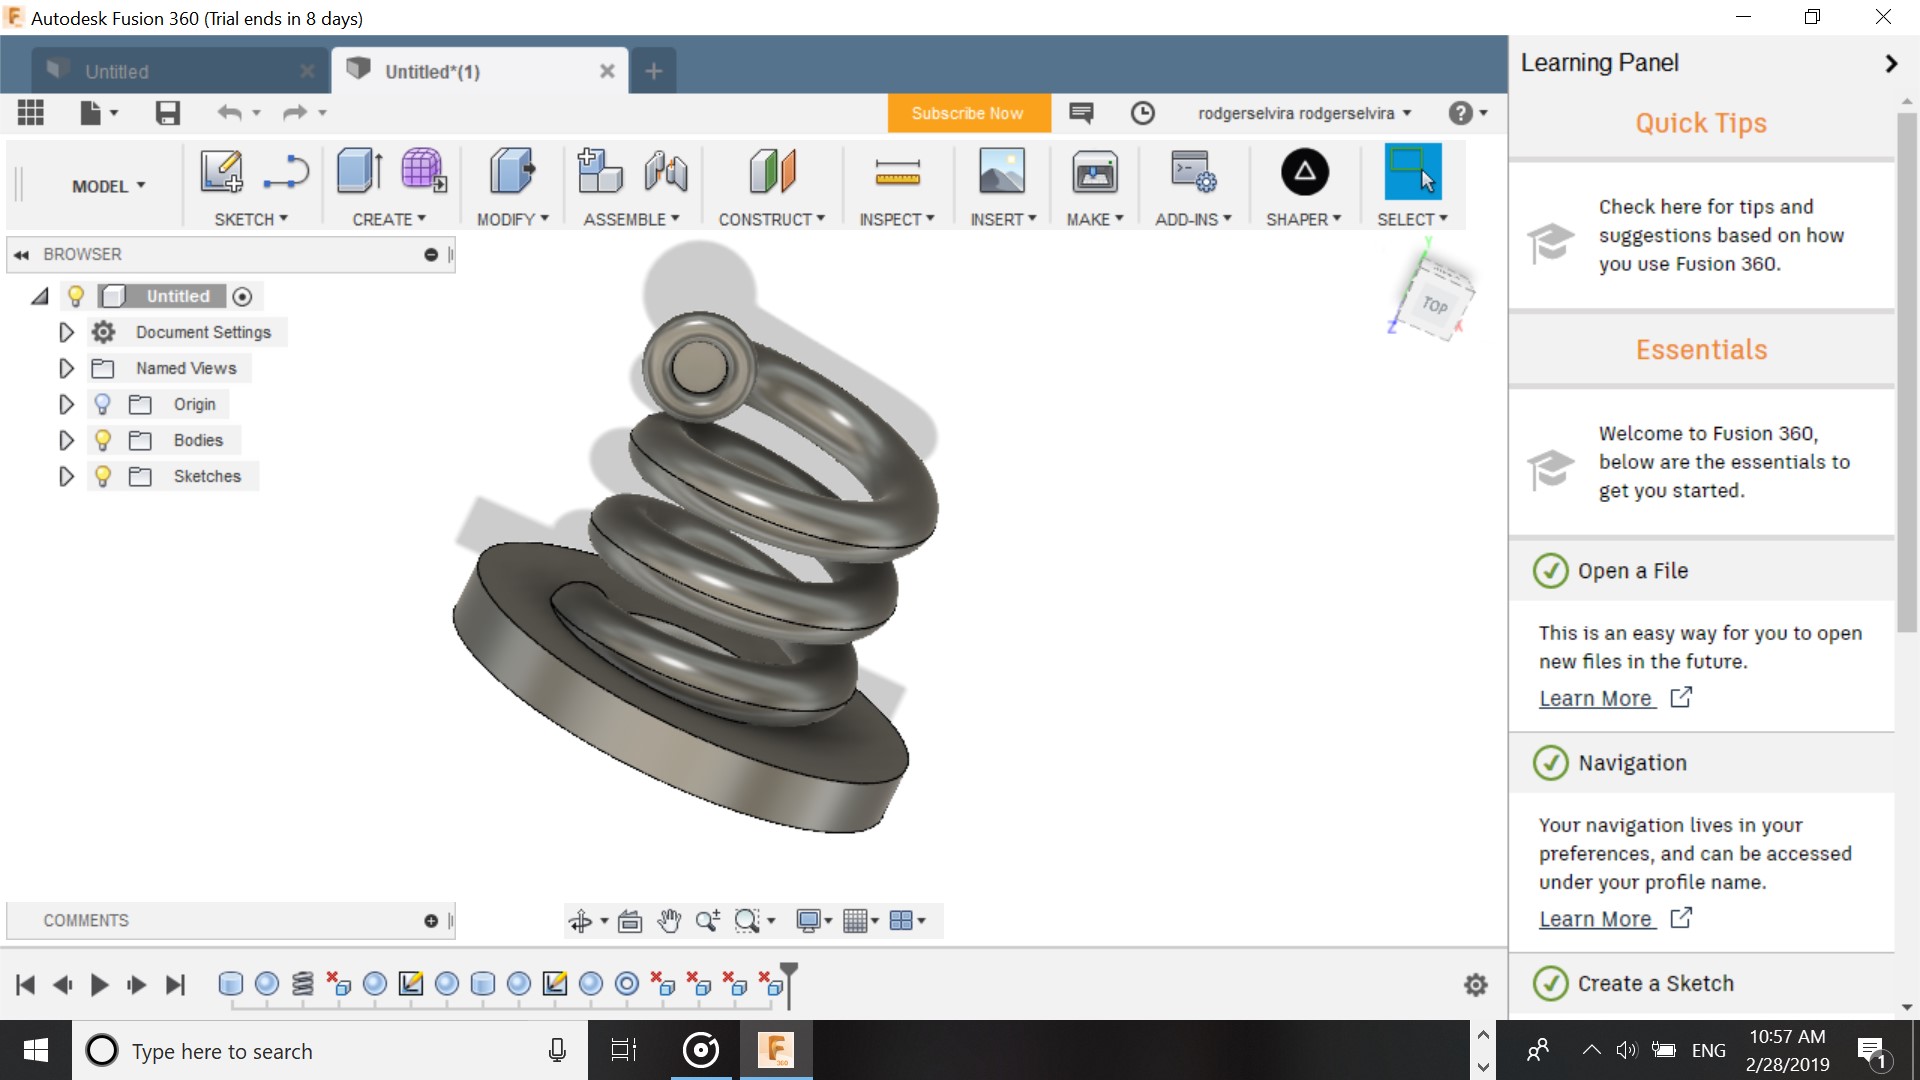This screenshot has width=1920, height=1080.
Task: Click the Subscribe Now button
Action: click(967, 113)
